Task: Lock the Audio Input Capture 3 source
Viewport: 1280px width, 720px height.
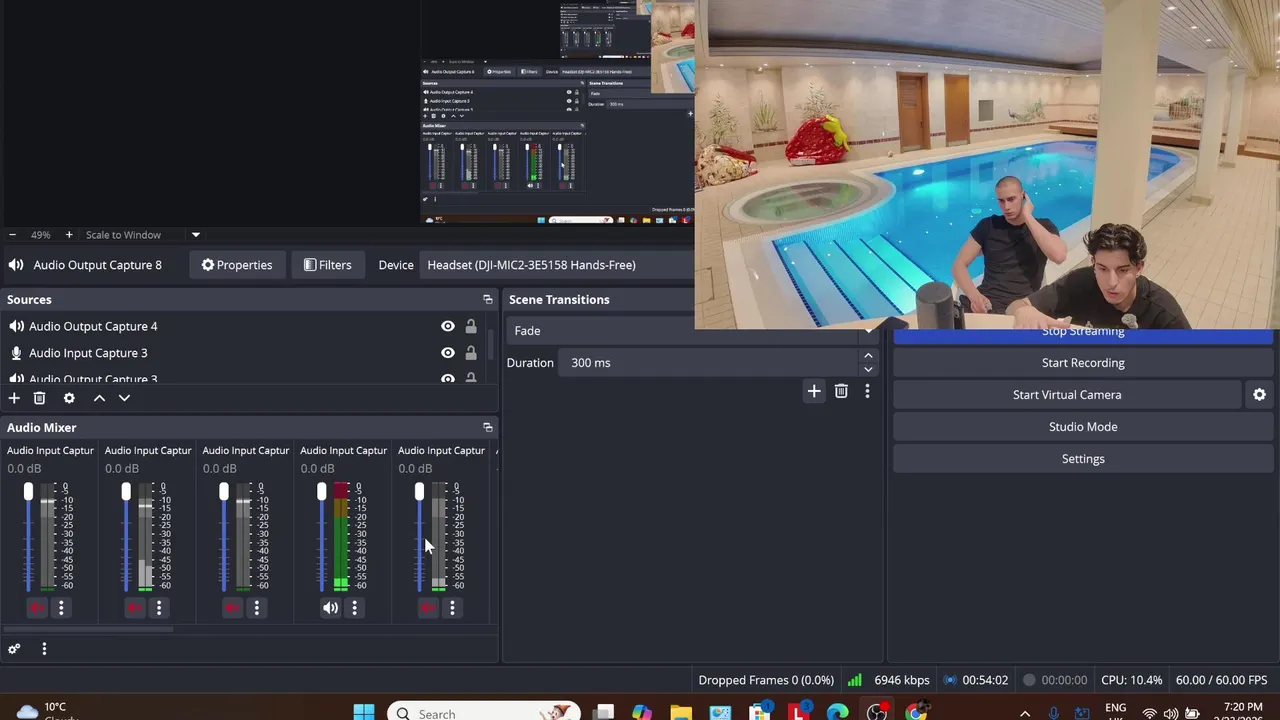Action: (x=471, y=353)
